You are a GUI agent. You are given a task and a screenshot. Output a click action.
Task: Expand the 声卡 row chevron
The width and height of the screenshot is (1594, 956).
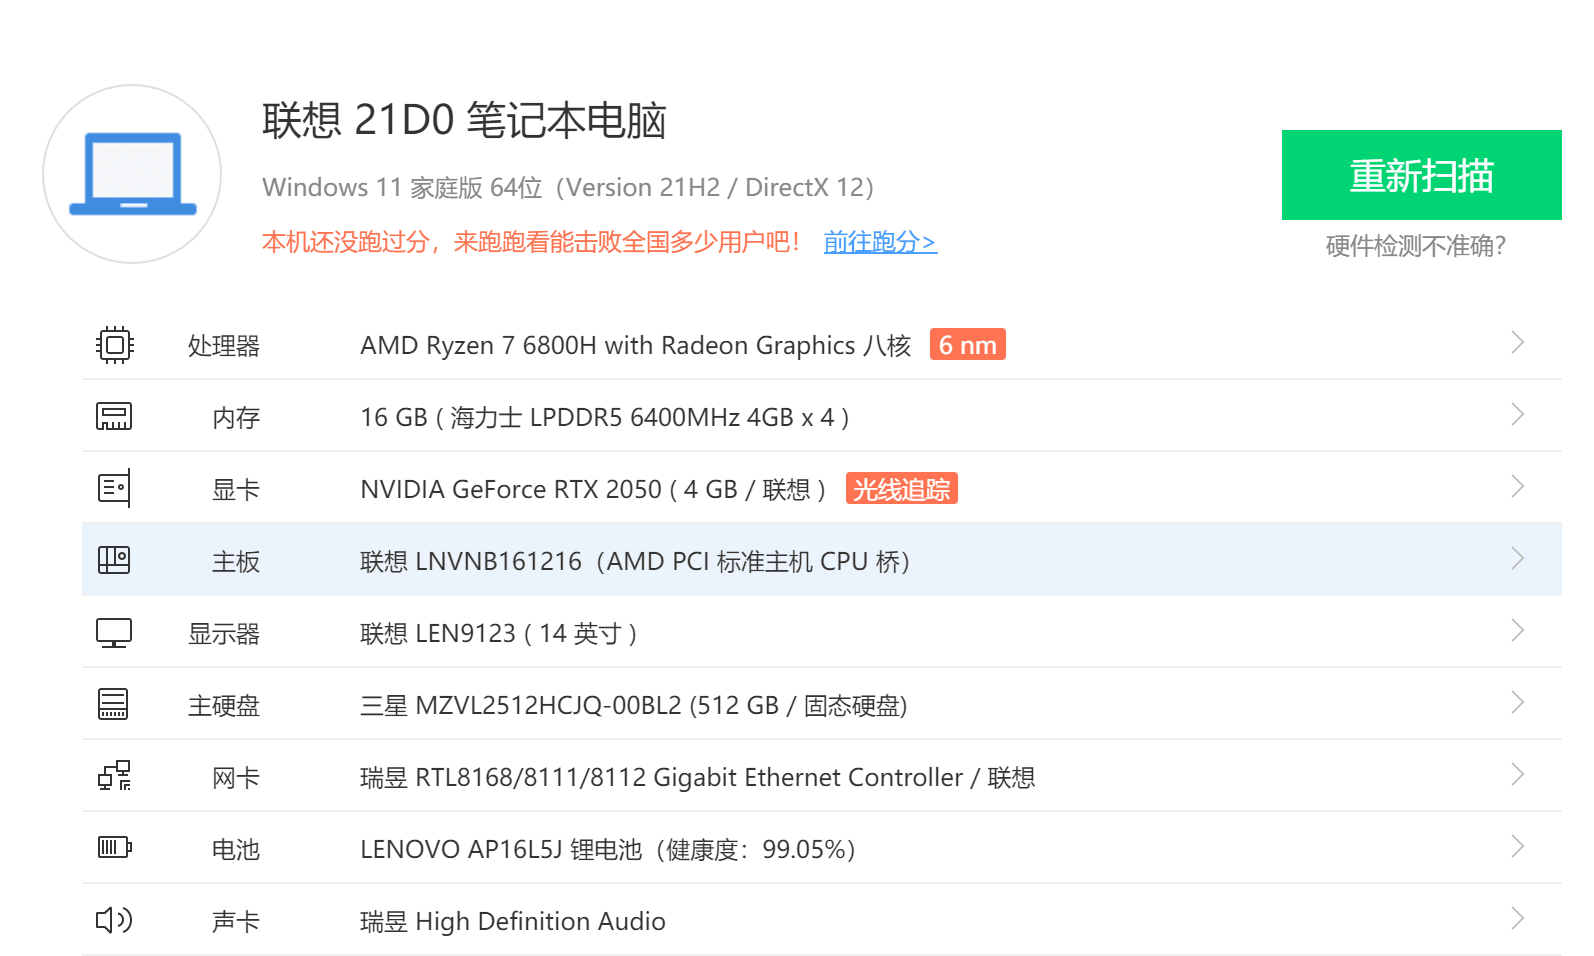(x=1517, y=919)
